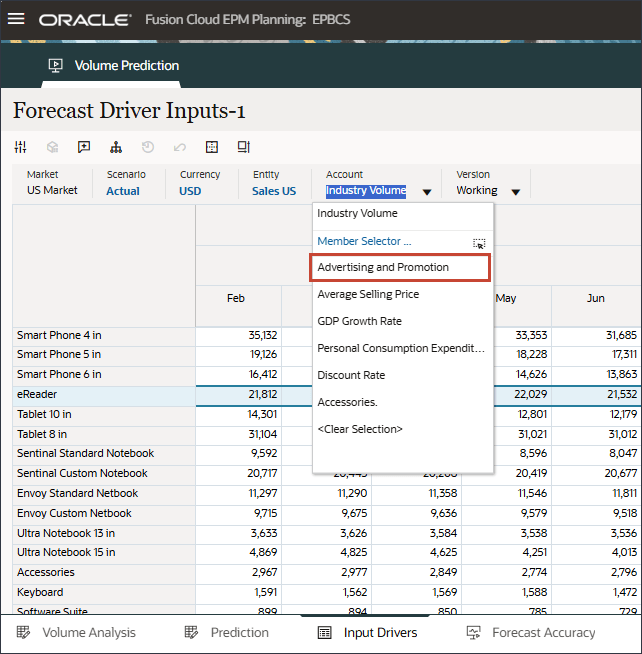Click Keyboard Jun cell 1,472
The height and width of the screenshot is (654, 642).
coord(596,592)
